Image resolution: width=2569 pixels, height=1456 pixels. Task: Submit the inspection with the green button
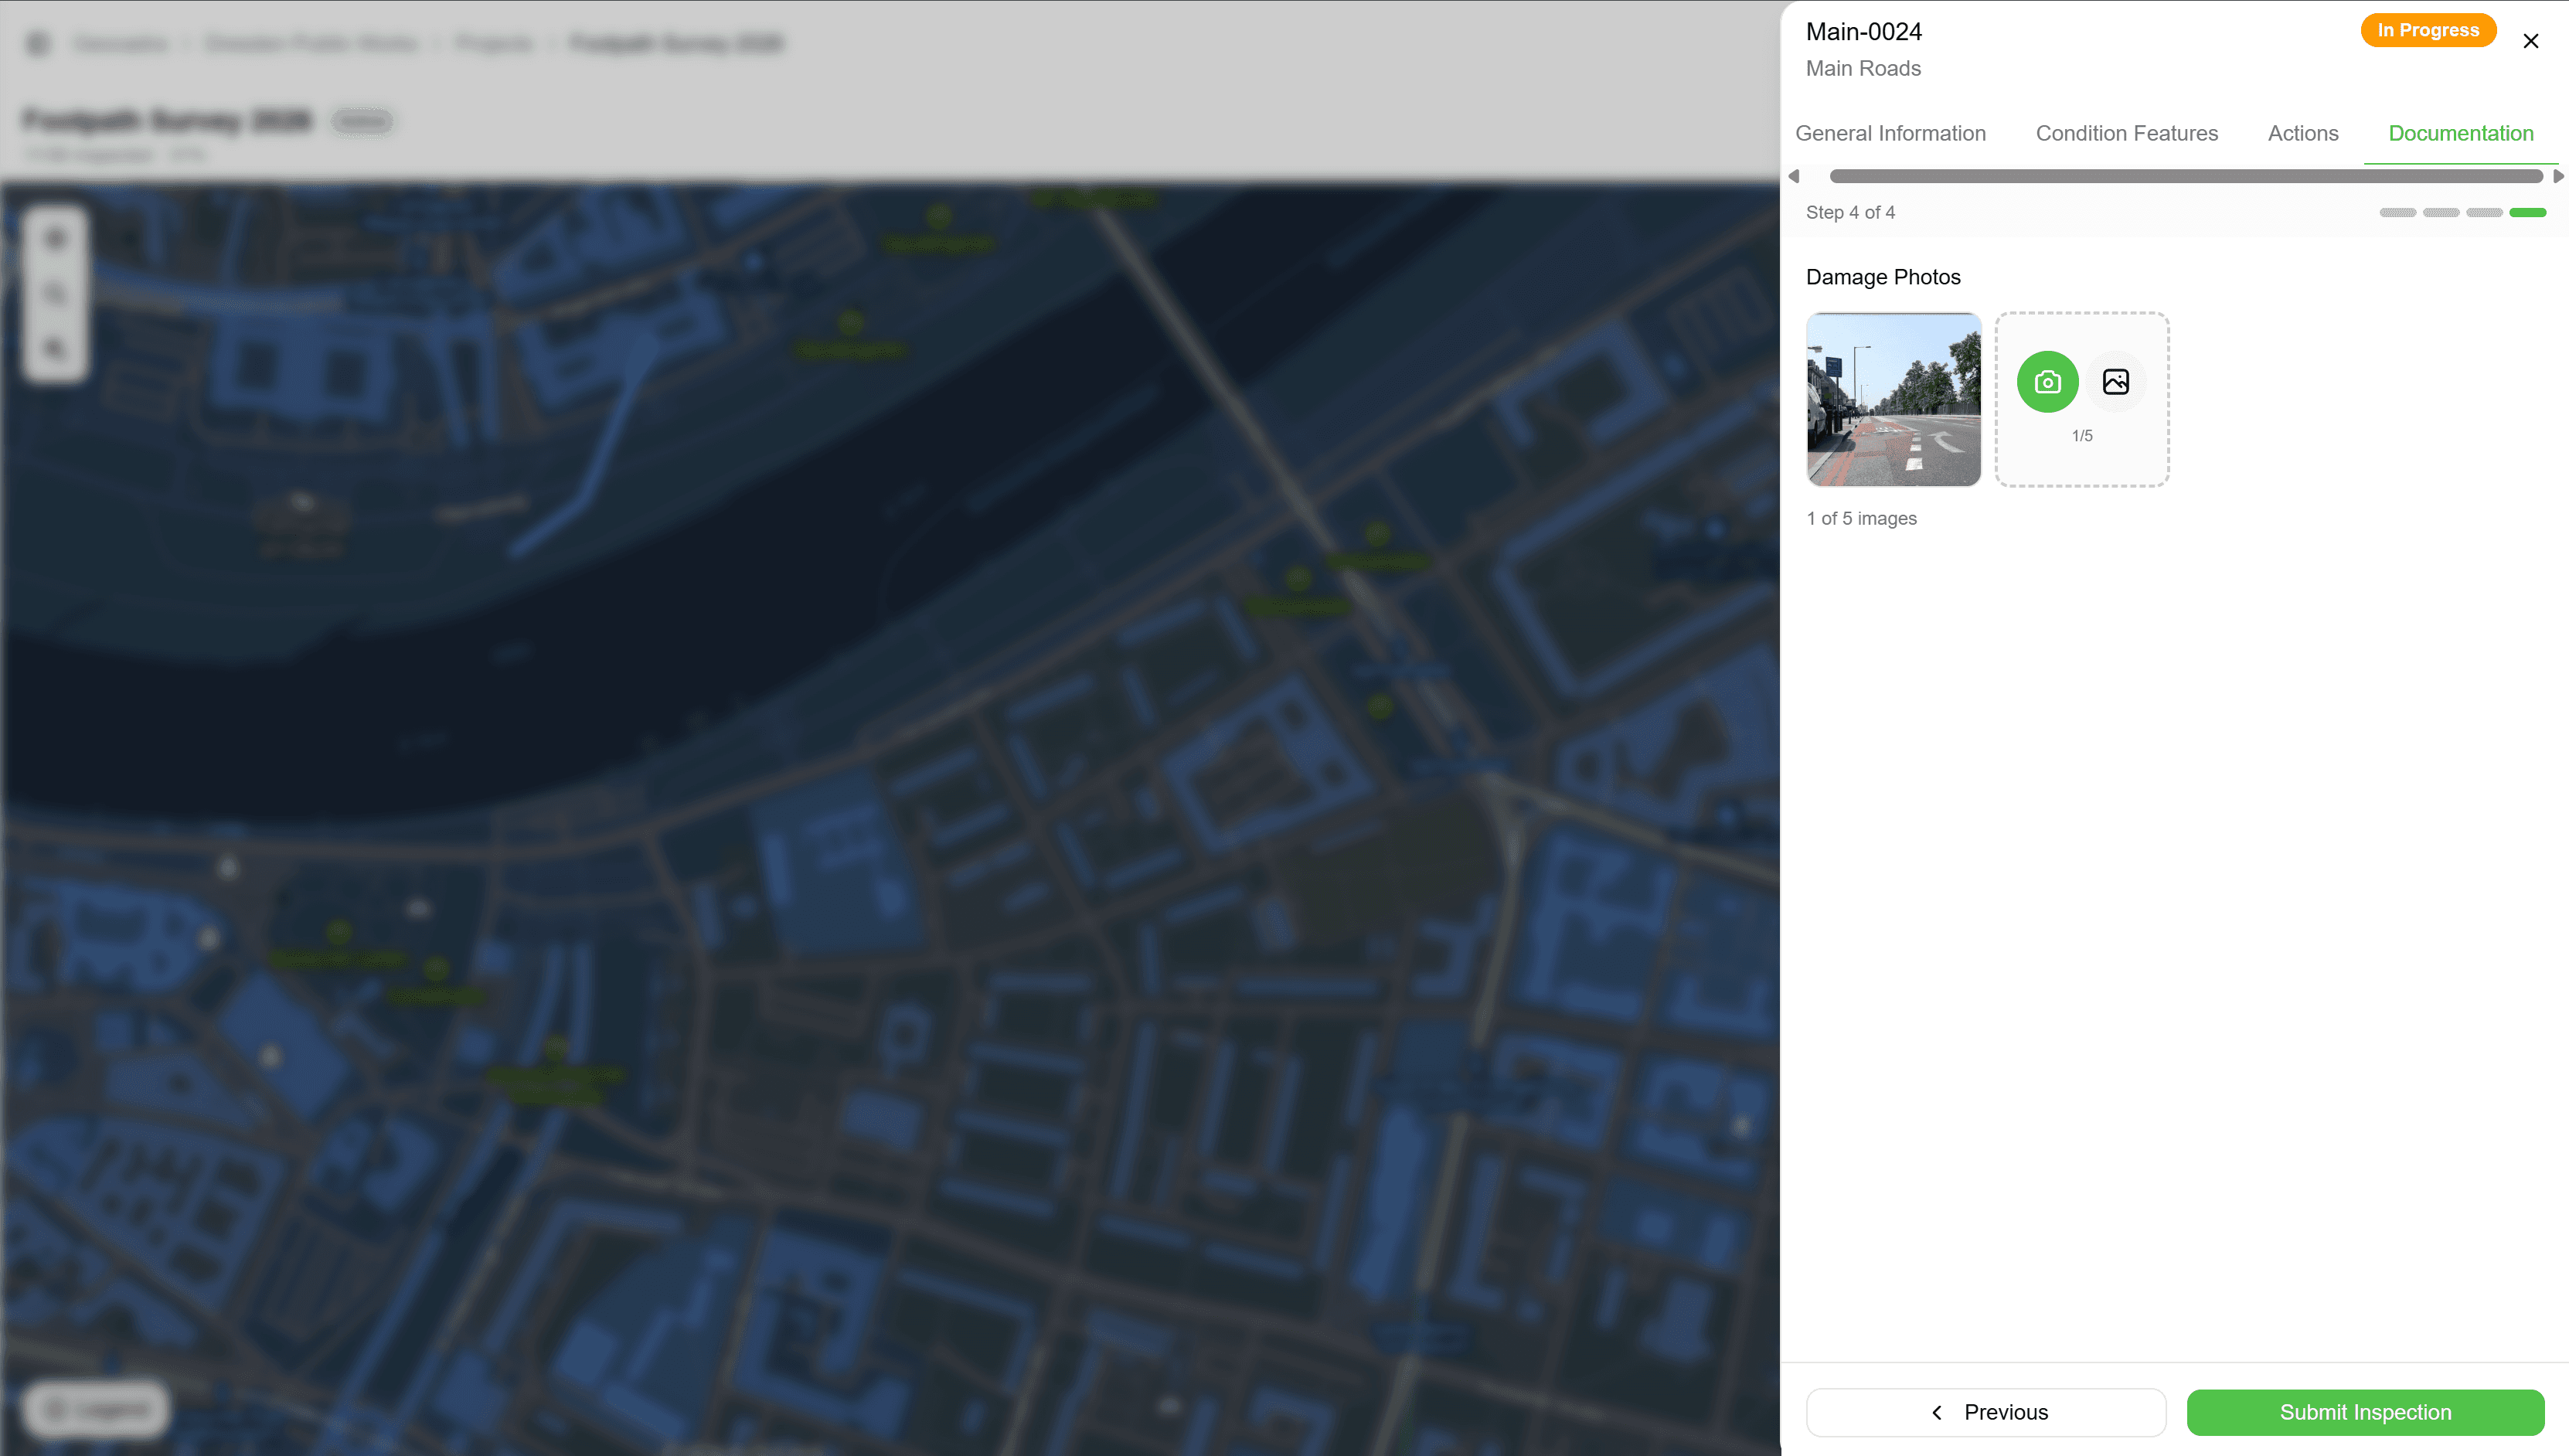click(x=2364, y=1412)
